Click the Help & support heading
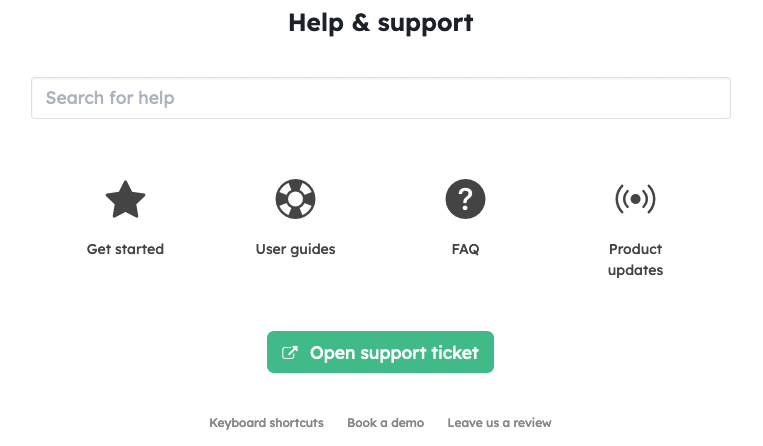The height and width of the screenshot is (446, 763). coord(381,23)
